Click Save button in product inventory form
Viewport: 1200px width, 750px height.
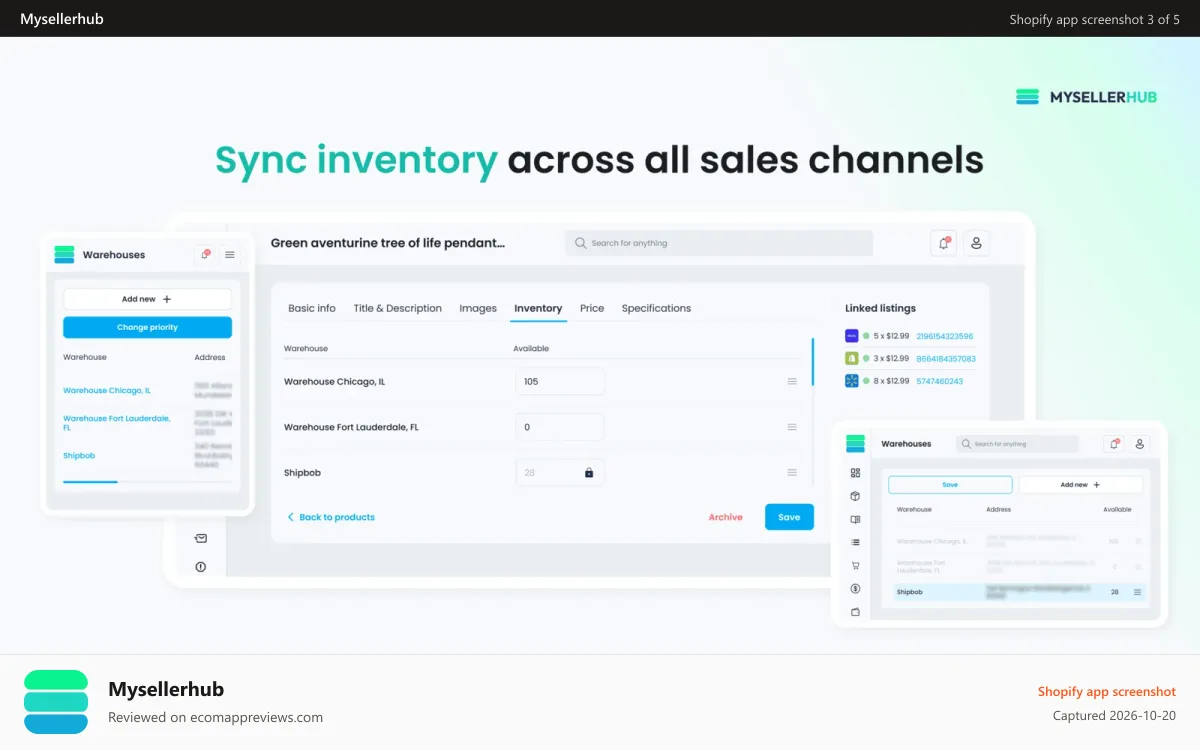[x=789, y=517]
